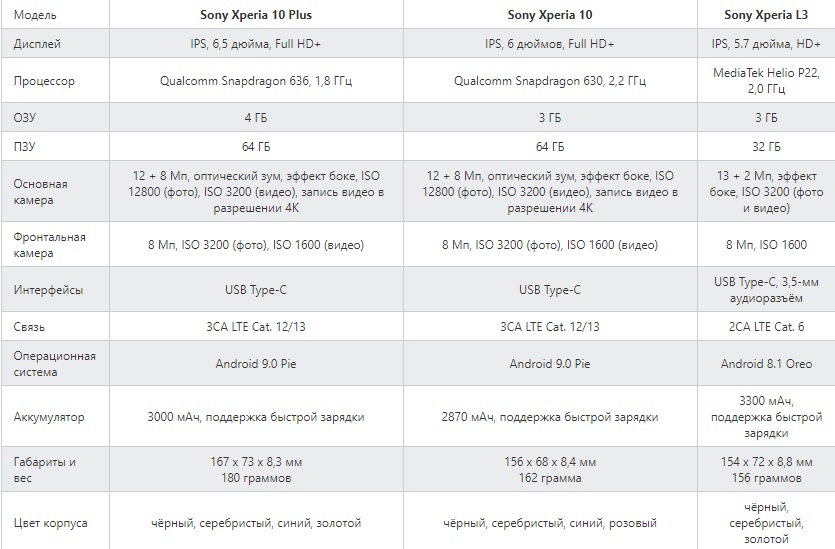
Task: Select the ОЗУ row label
Action: (27, 118)
